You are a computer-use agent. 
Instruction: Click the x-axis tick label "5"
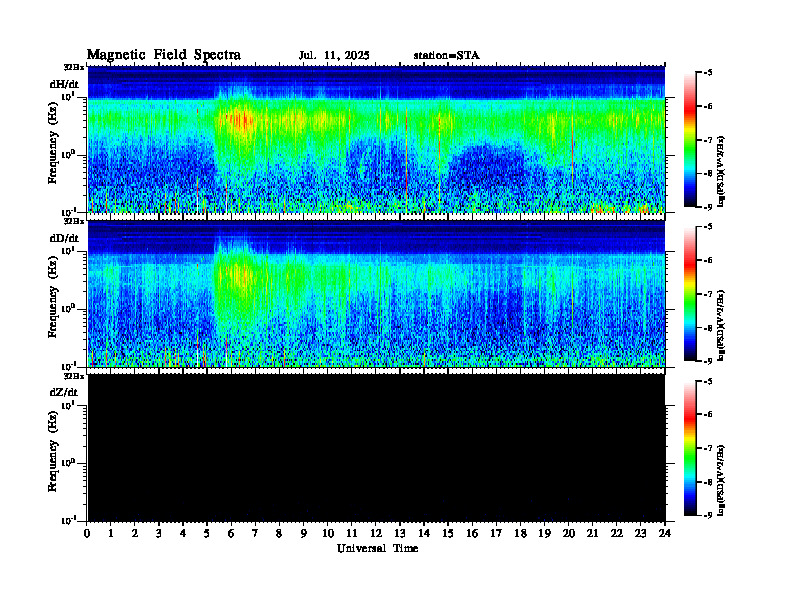(x=207, y=533)
